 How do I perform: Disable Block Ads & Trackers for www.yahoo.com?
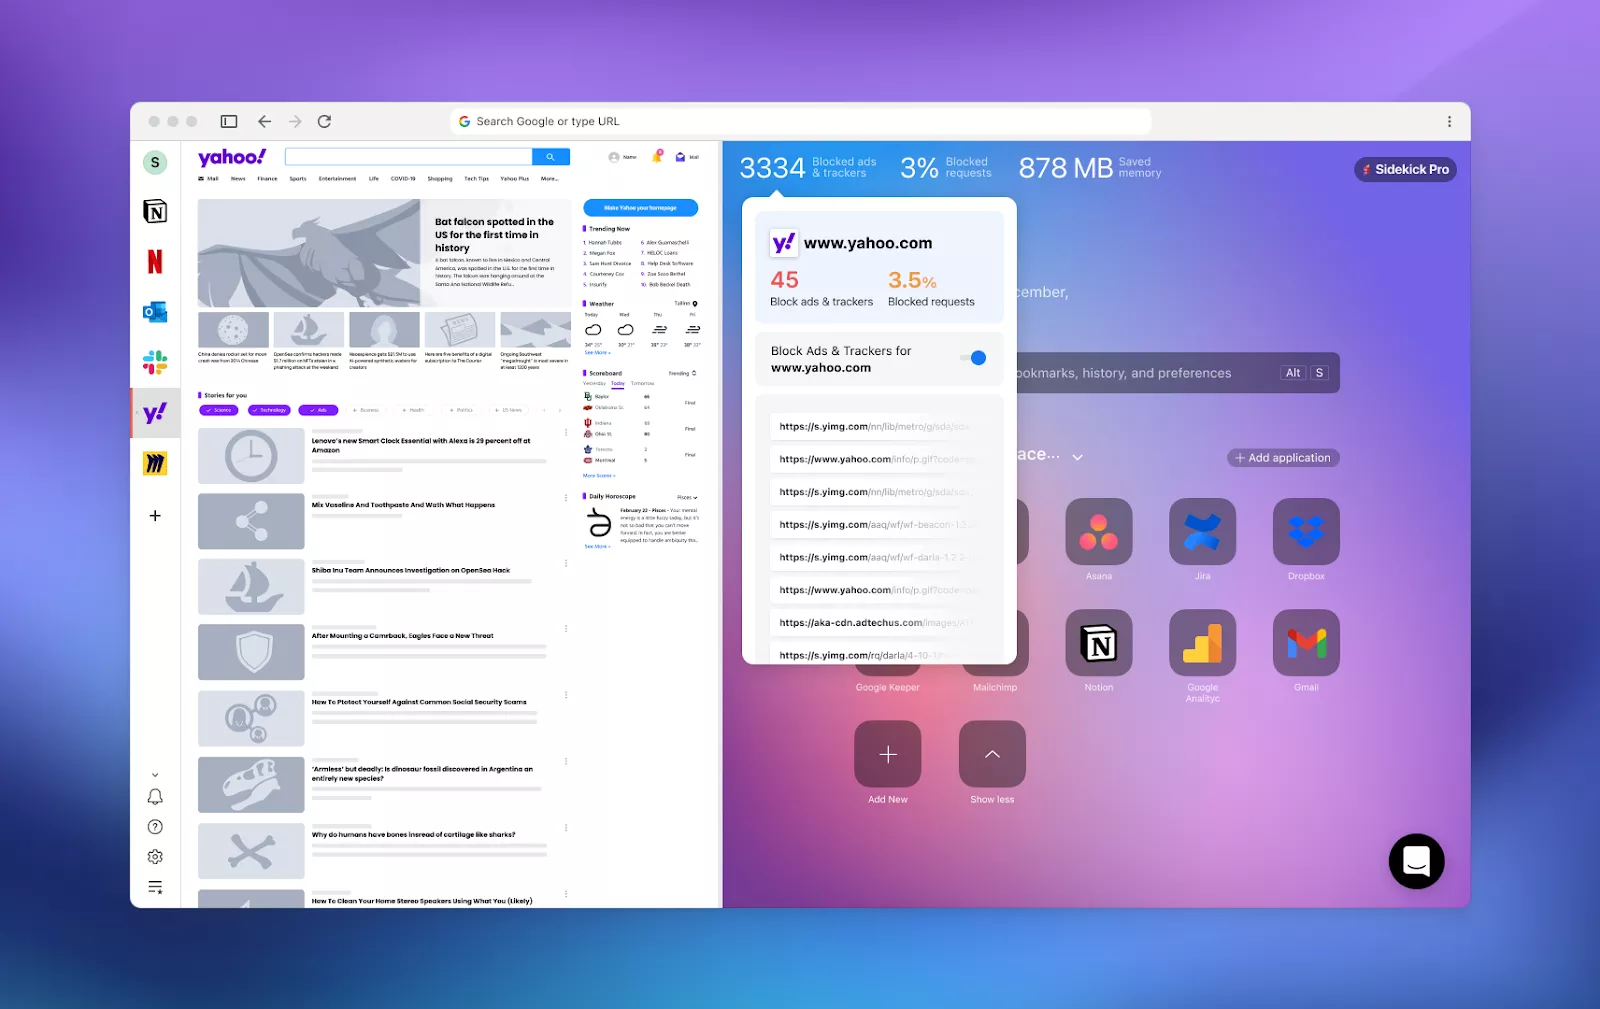coord(973,358)
